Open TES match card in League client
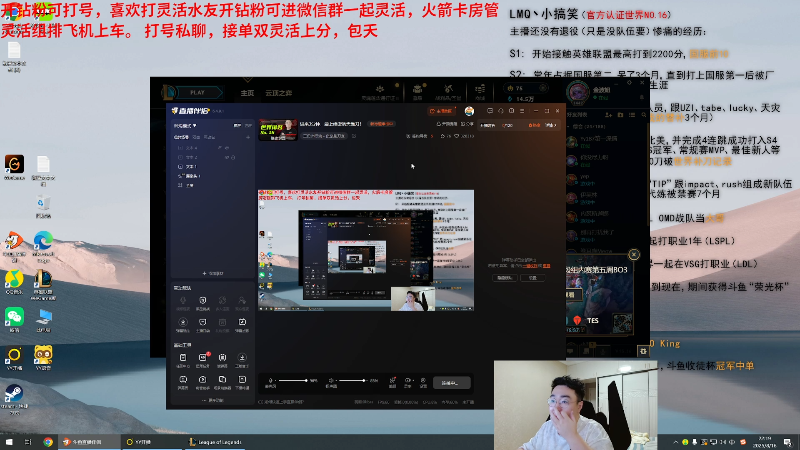This screenshot has height=450, width=800. coord(600,297)
